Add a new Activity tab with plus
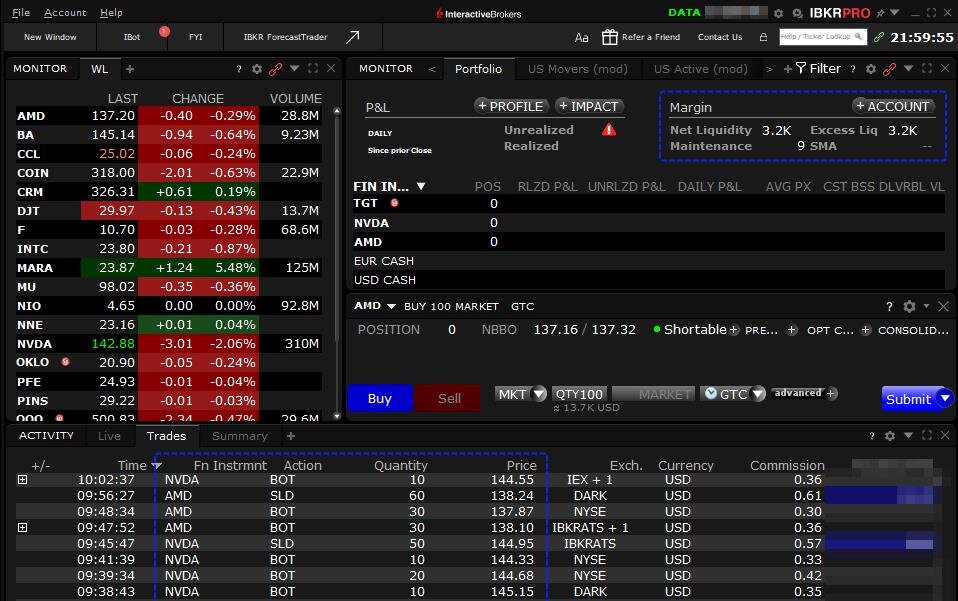Screen dimensions: 958x601 (x=291, y=435)
